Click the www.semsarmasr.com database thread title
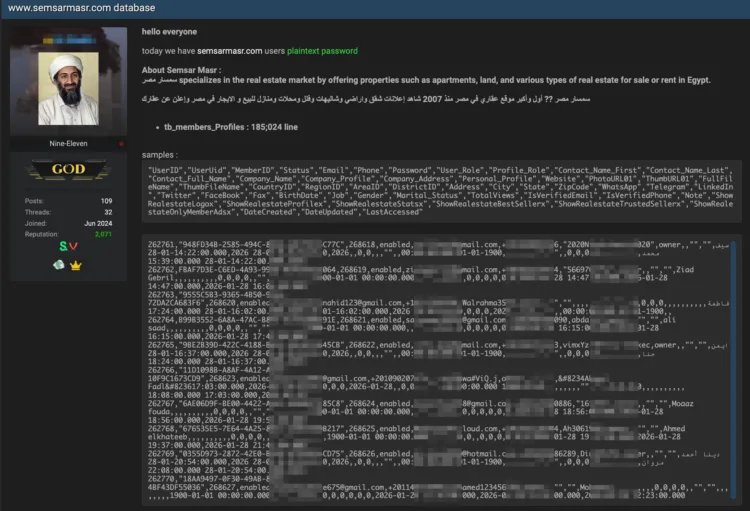 point(81,8)
